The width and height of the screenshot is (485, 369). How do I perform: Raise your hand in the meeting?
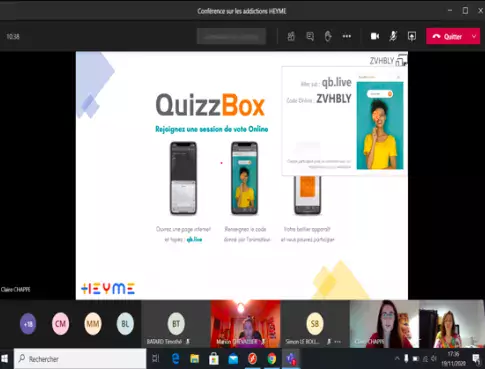pos(328,36)
